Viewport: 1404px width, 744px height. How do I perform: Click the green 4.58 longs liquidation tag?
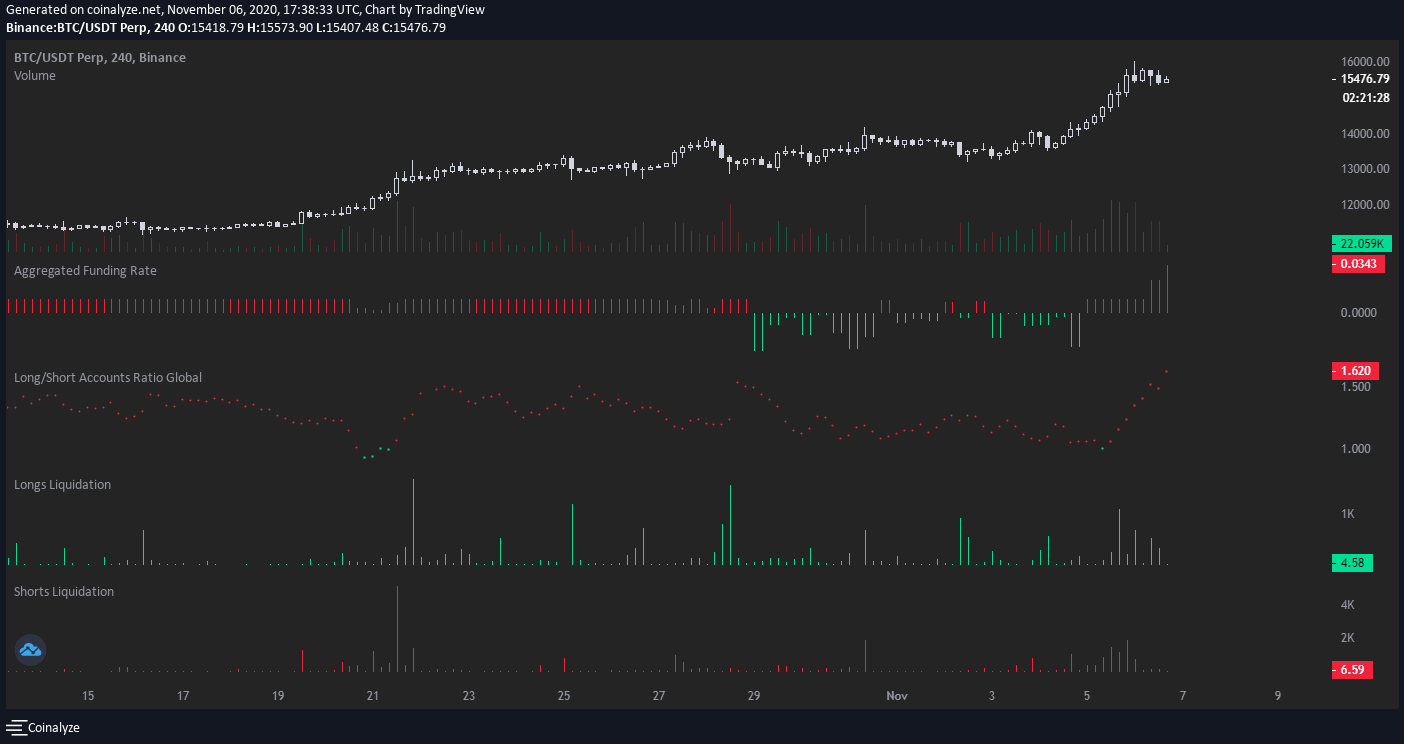[x=1351, y=563]
